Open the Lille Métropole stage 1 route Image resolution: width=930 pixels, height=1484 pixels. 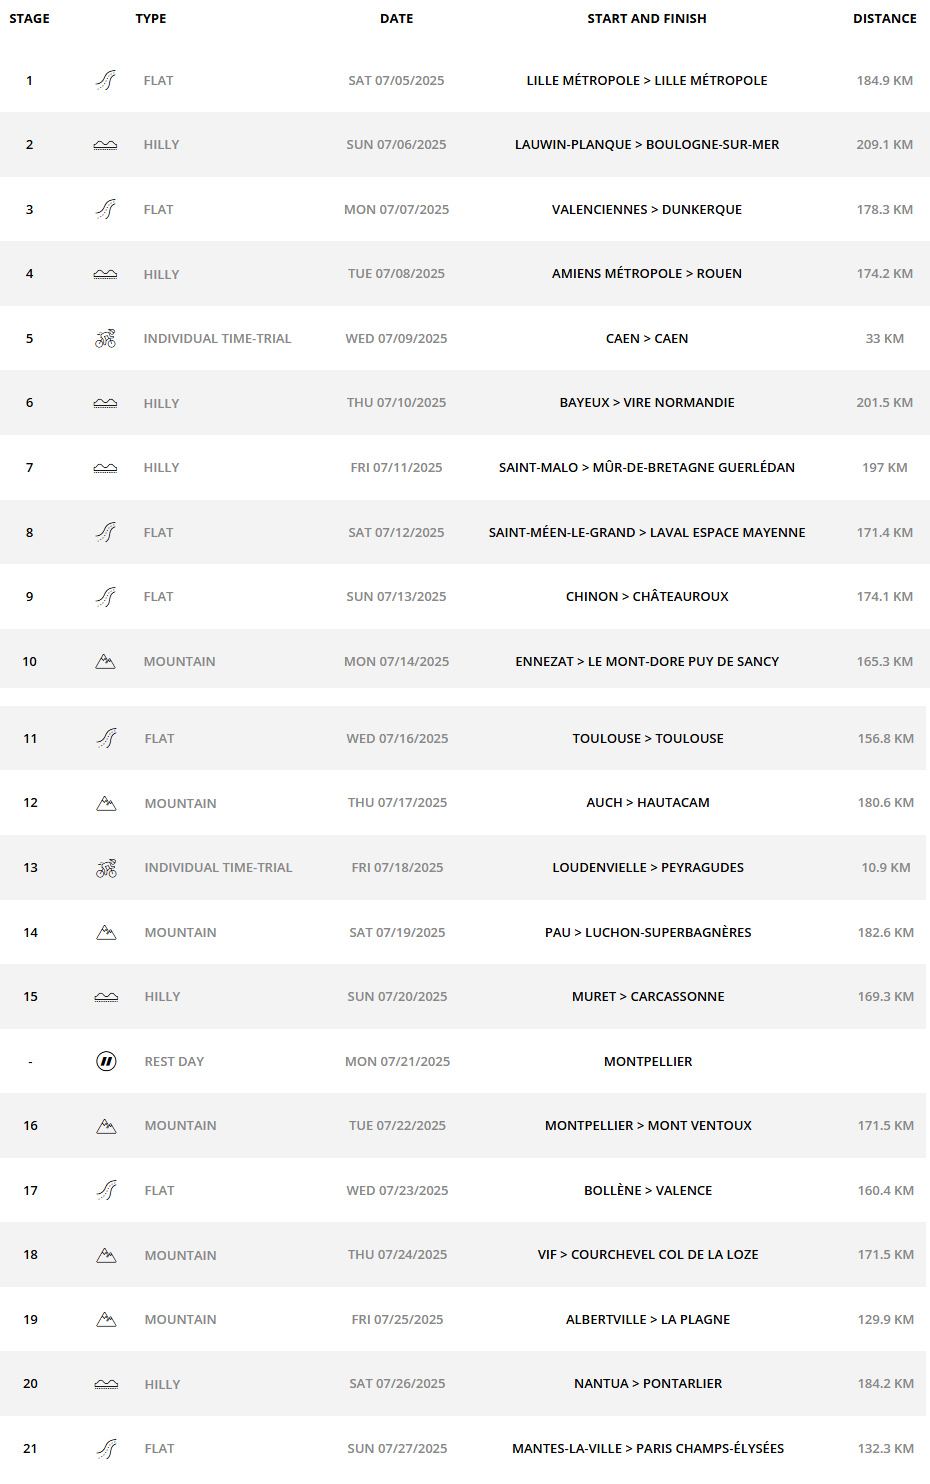(647, 80)
